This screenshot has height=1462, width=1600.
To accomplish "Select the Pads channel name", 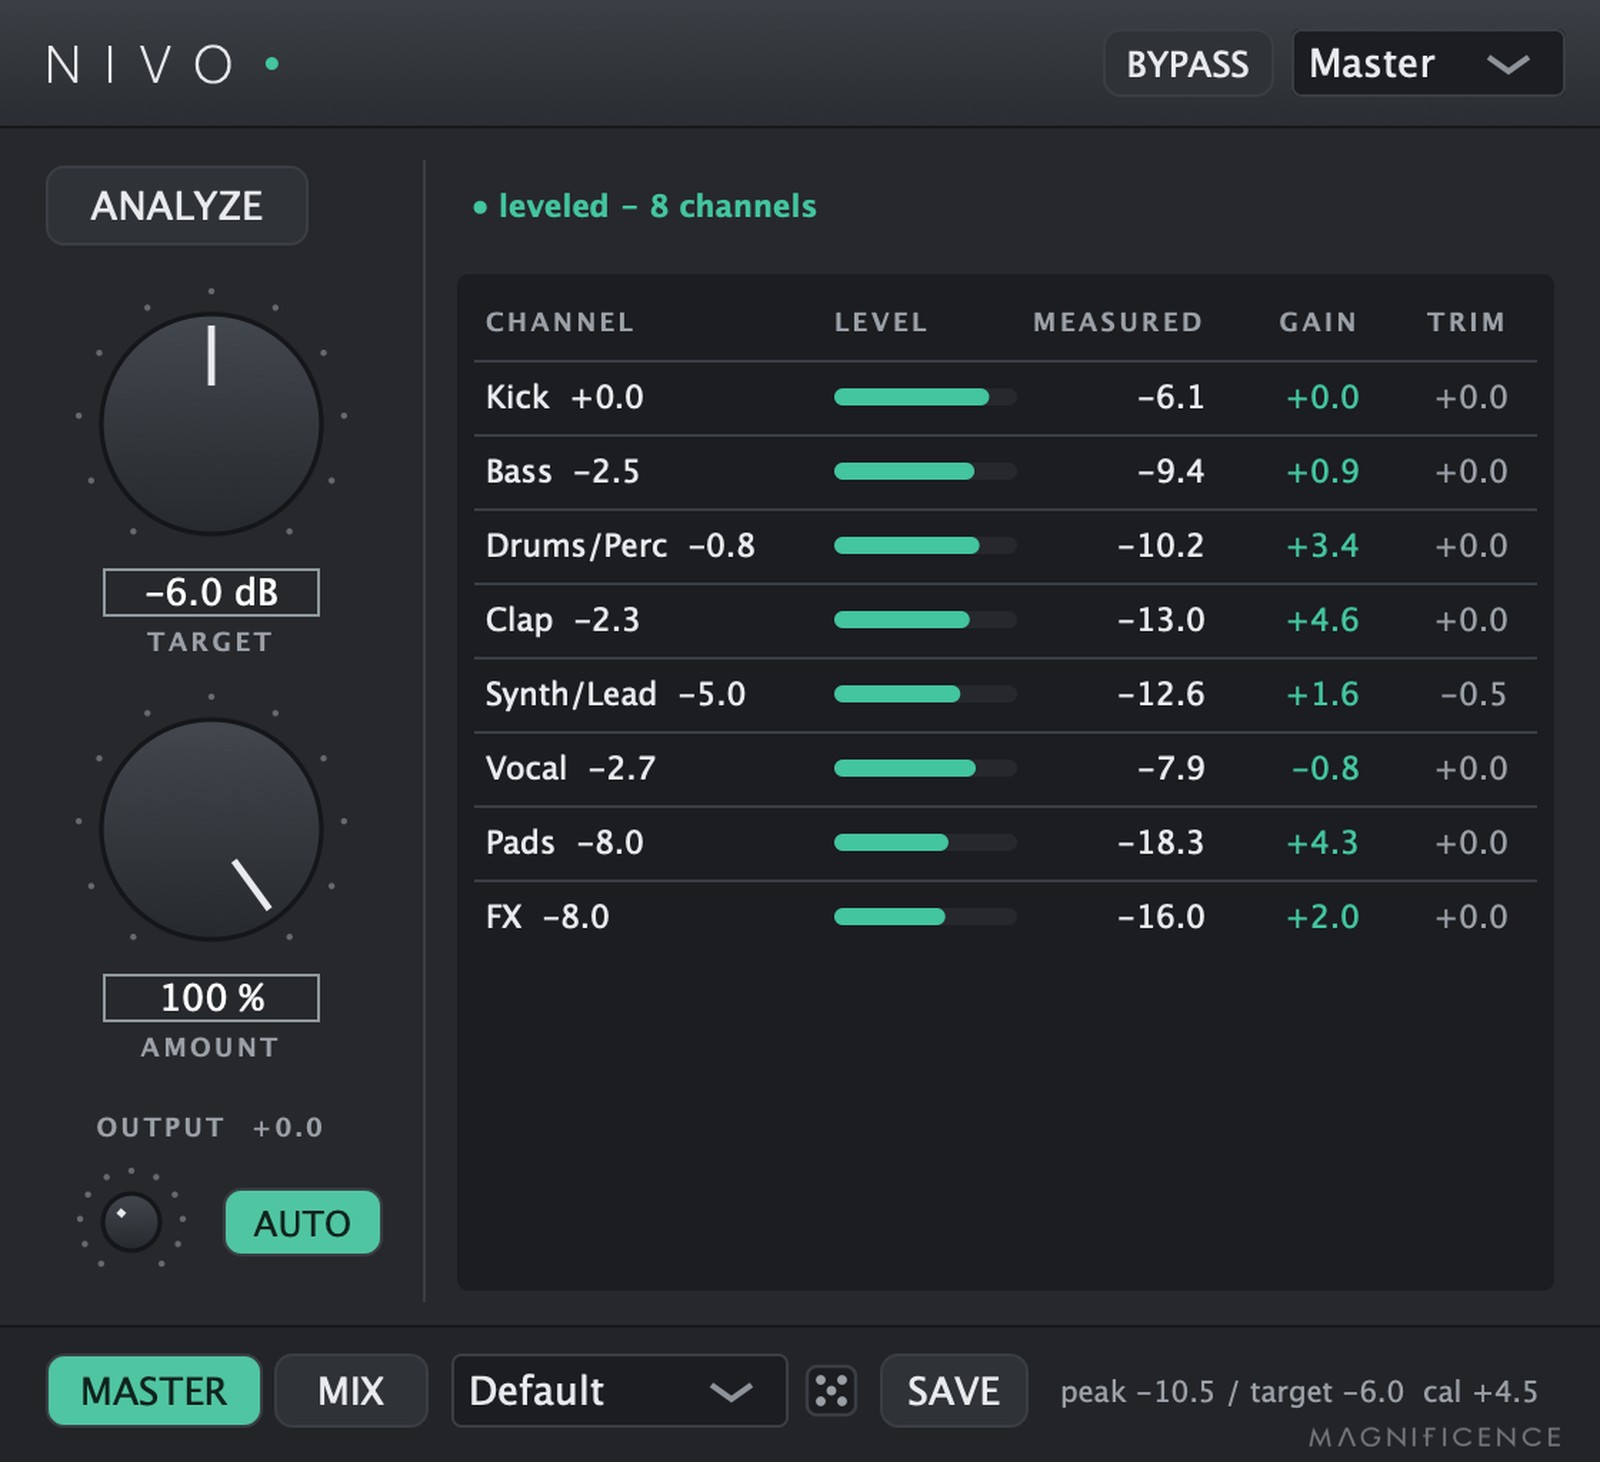I will pos(520,842).
